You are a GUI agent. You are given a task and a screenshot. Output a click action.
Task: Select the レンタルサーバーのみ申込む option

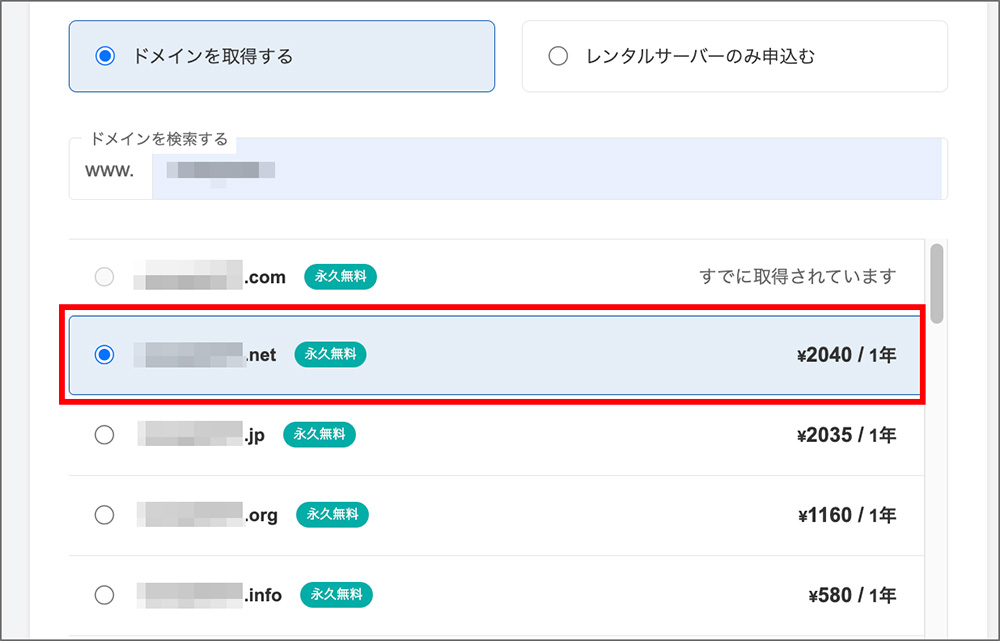click(x=558, y=56)
